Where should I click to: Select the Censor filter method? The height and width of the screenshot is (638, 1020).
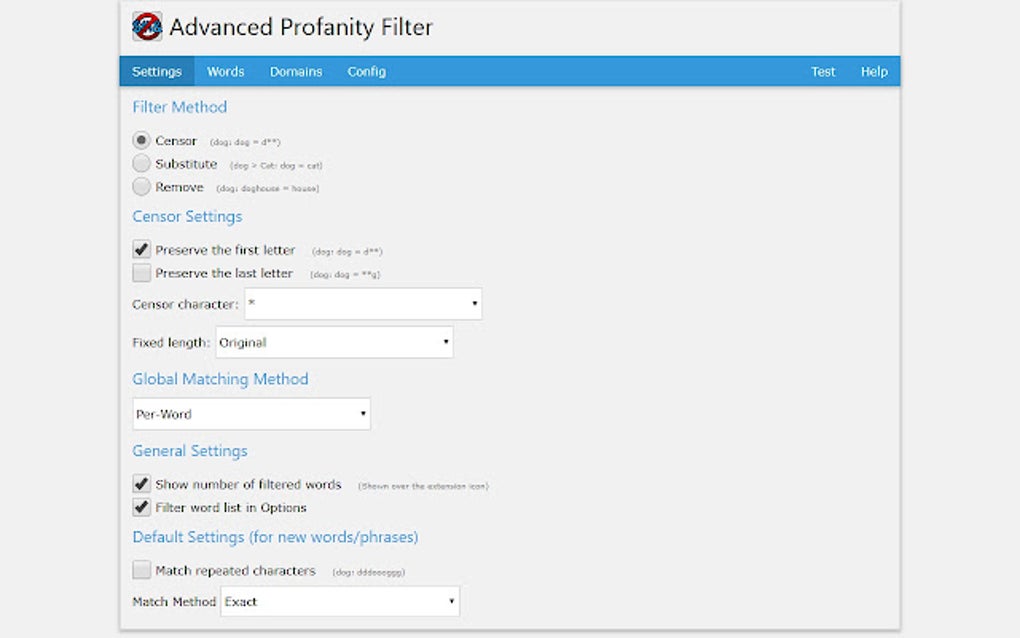141,140
